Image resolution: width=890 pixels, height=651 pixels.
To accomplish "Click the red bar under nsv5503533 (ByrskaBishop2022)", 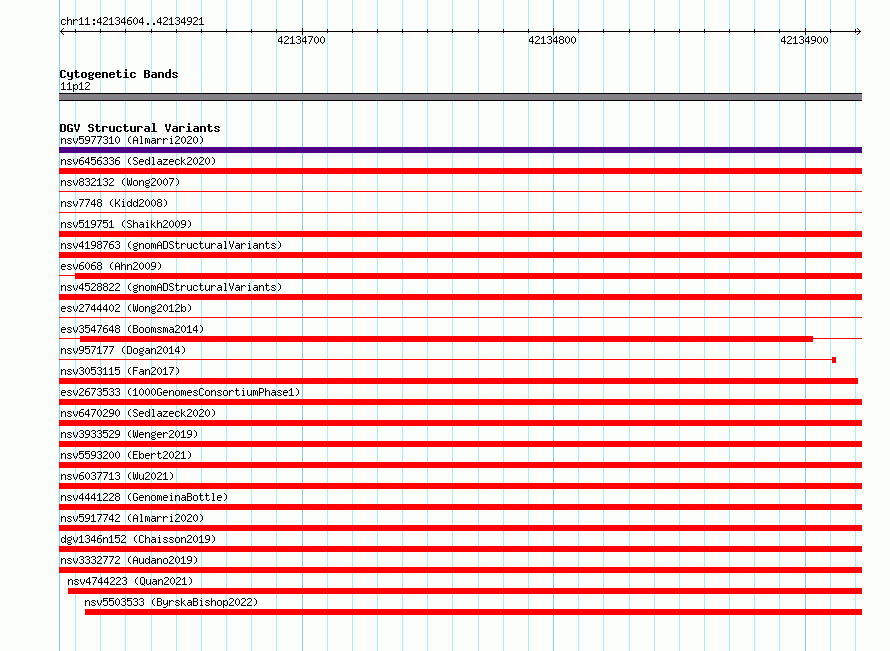I will point(473,612).
